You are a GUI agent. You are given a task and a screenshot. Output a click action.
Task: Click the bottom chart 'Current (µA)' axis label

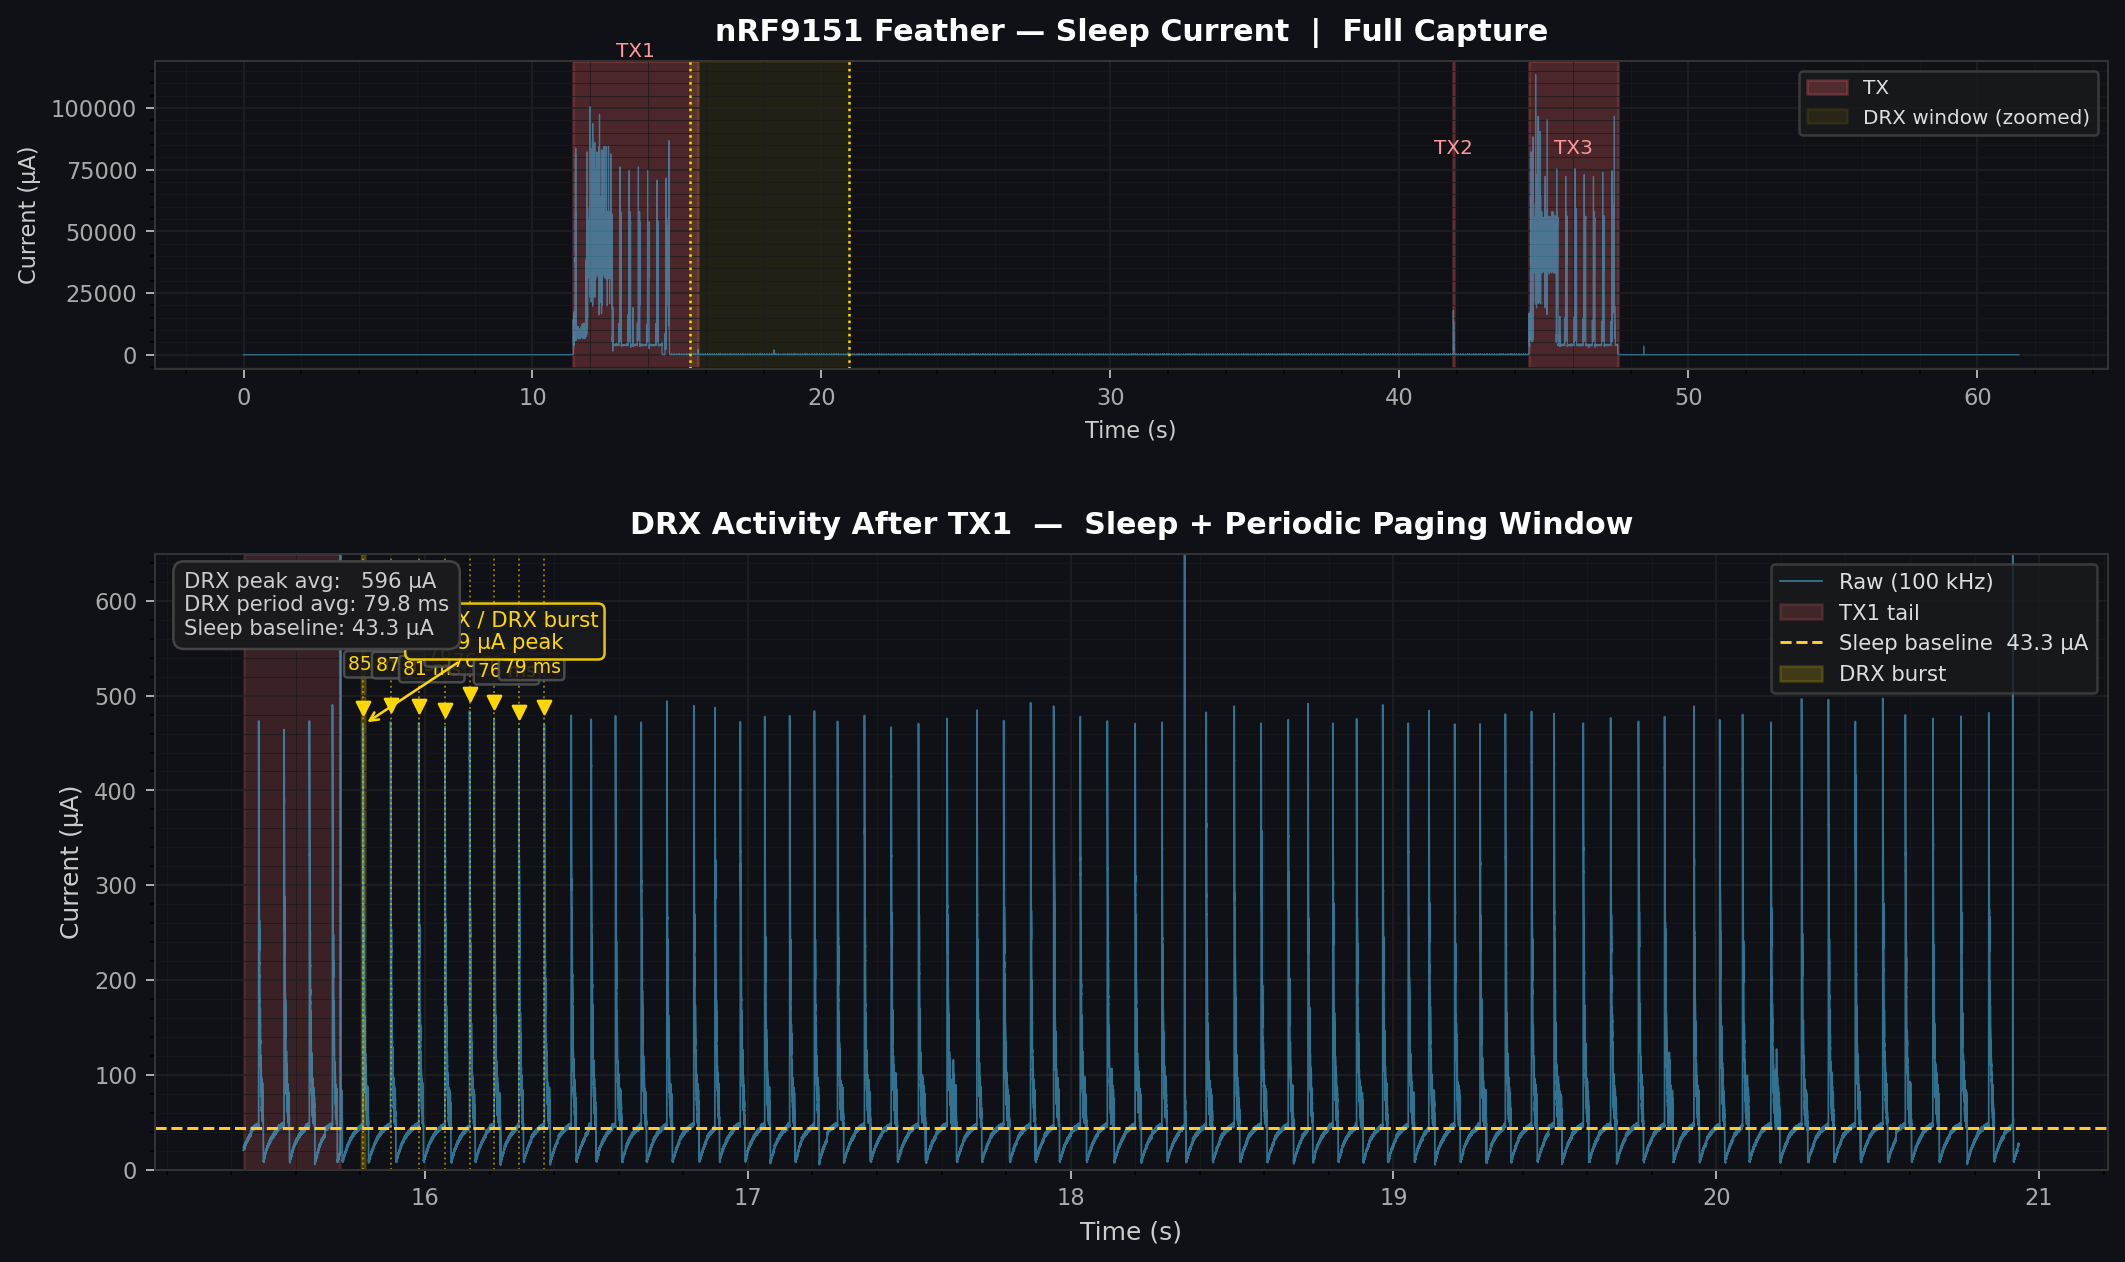(x=69, y=862)
